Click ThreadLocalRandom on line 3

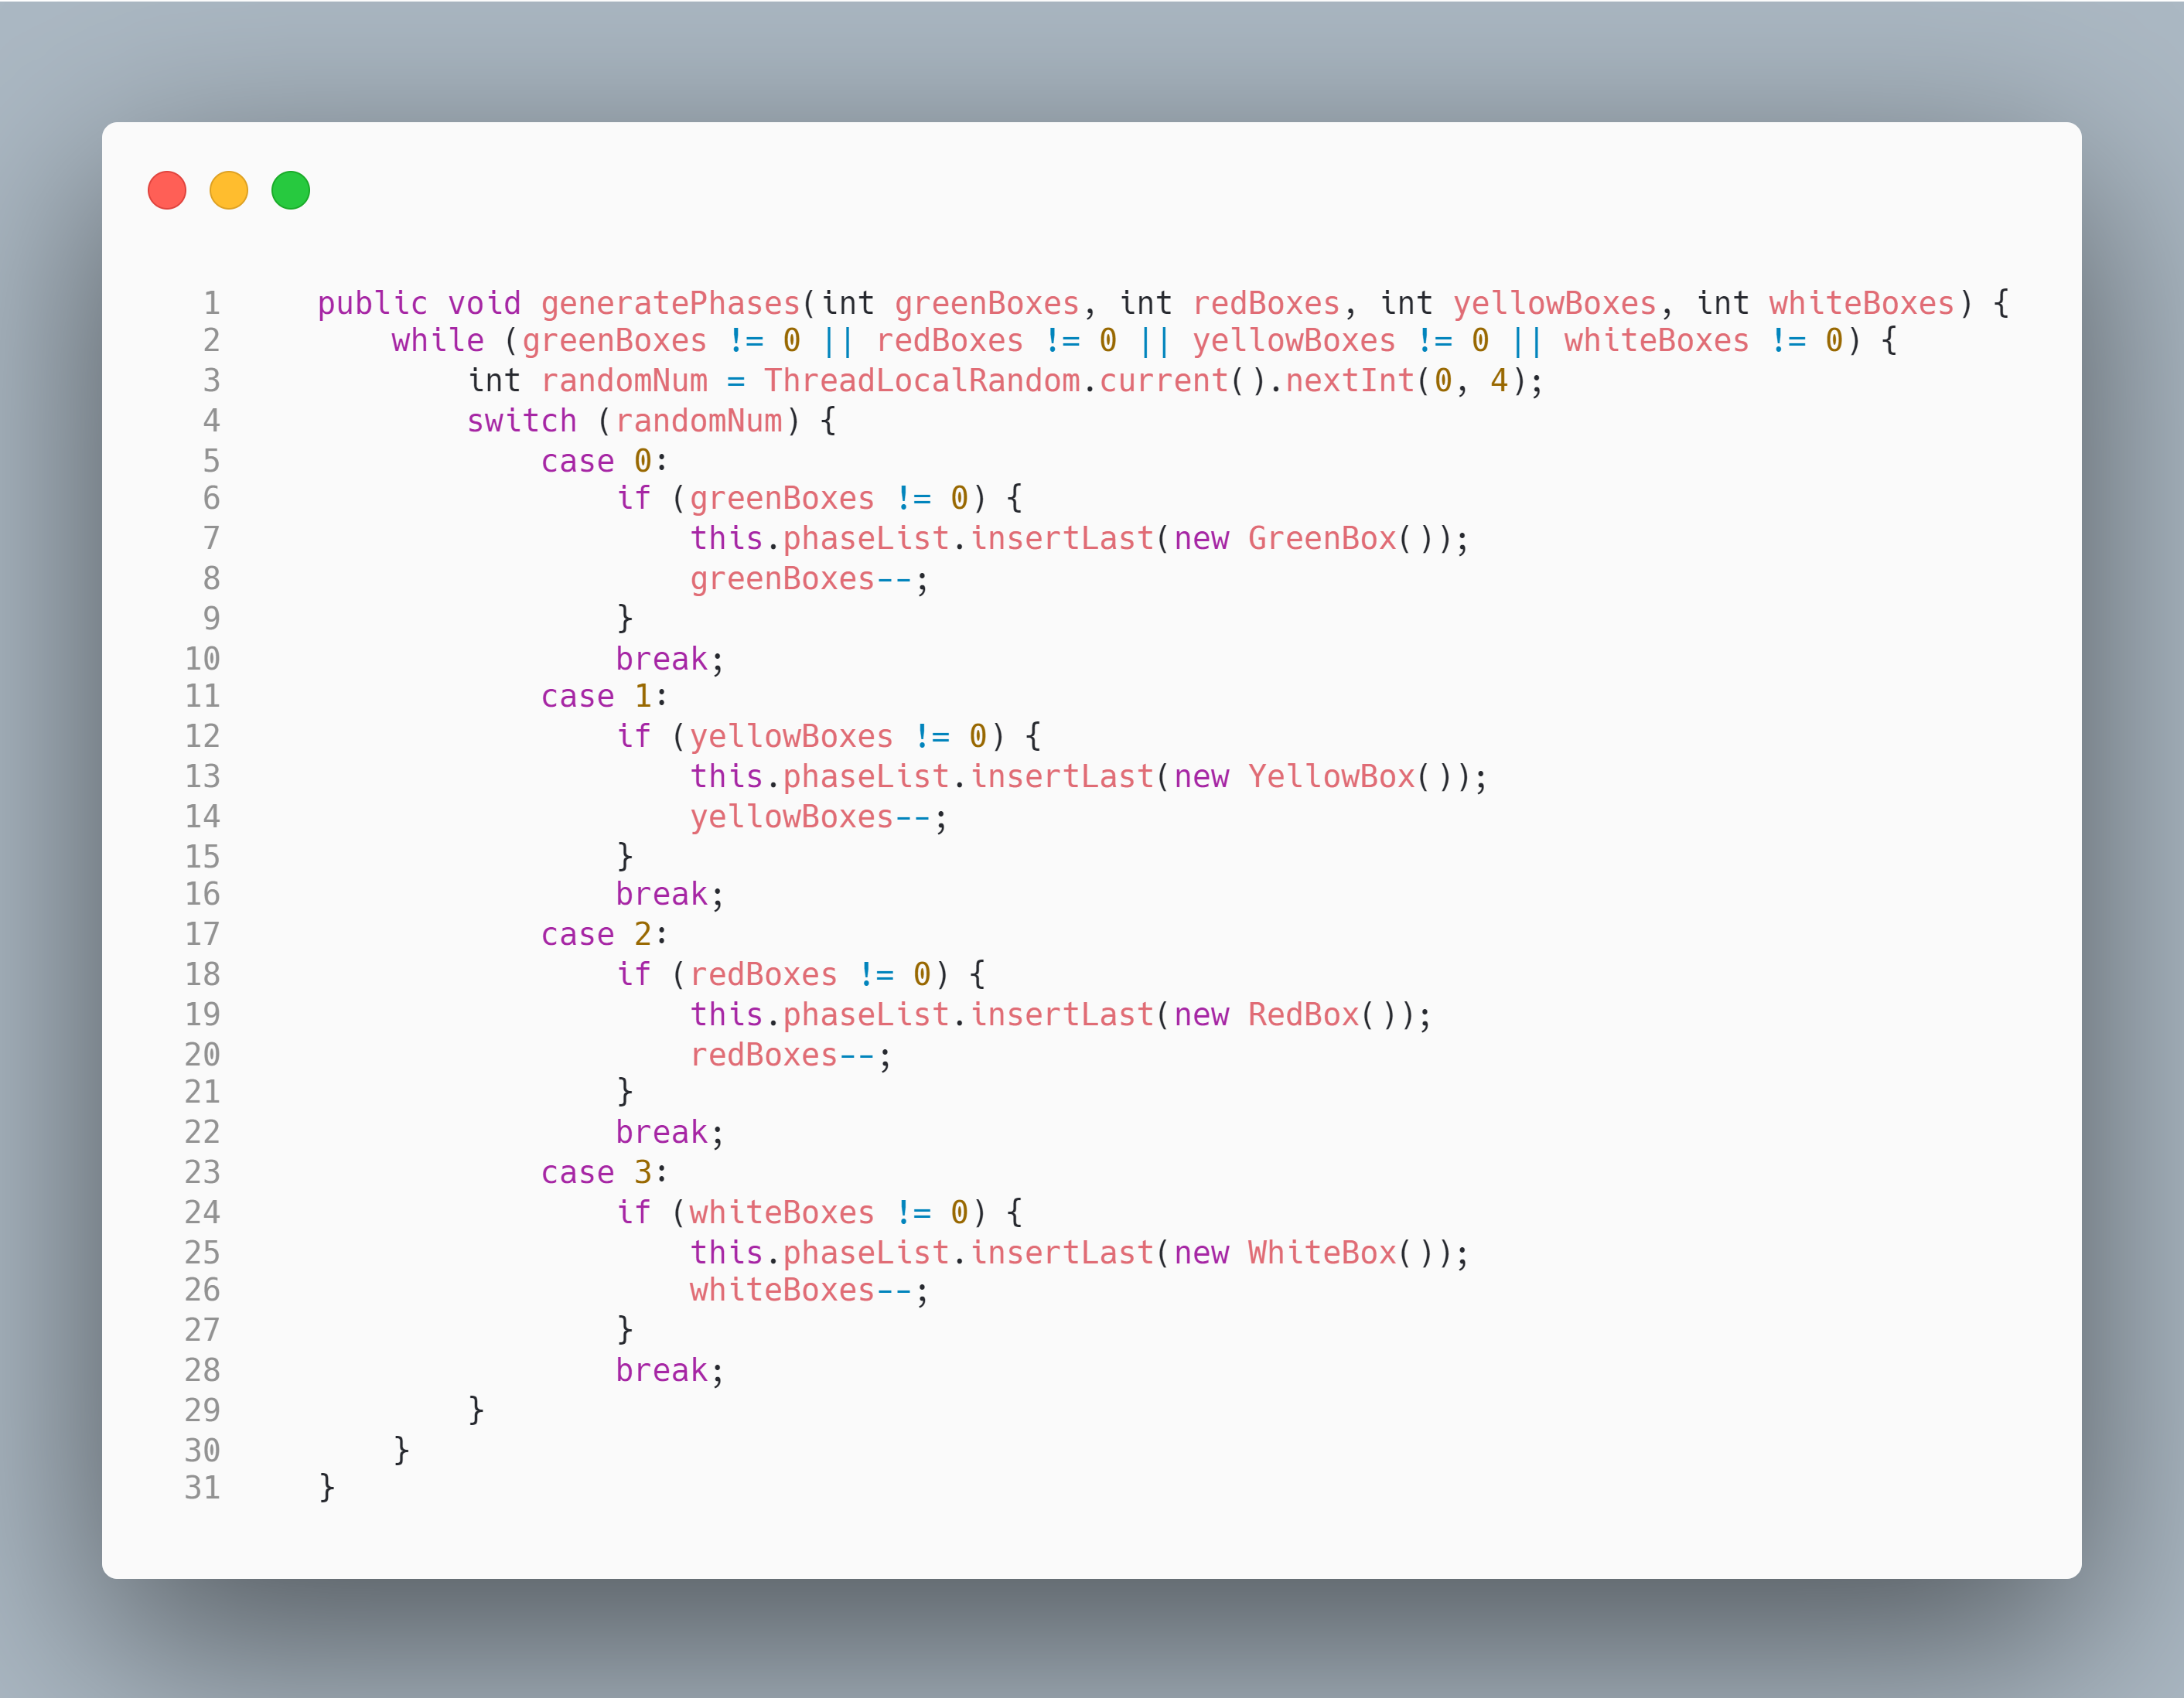click(x=921, y=381)
